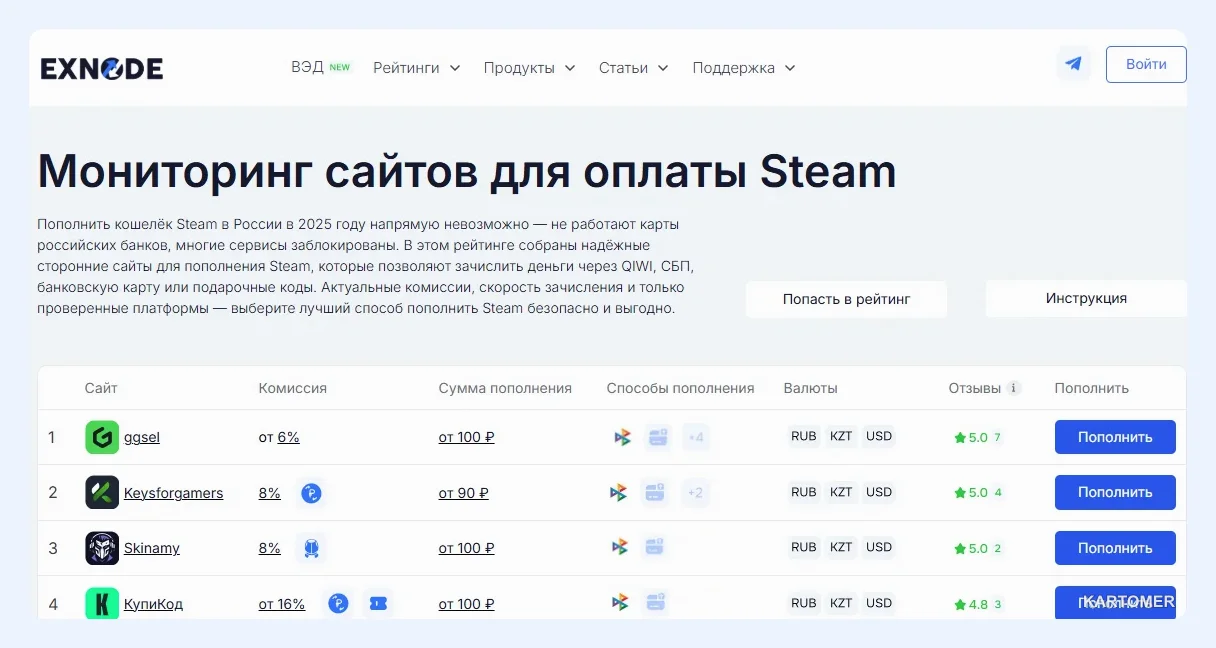Click Пополнить button for Skinamy
This screenshot has height=648, width=1216.
point(1115,548)
